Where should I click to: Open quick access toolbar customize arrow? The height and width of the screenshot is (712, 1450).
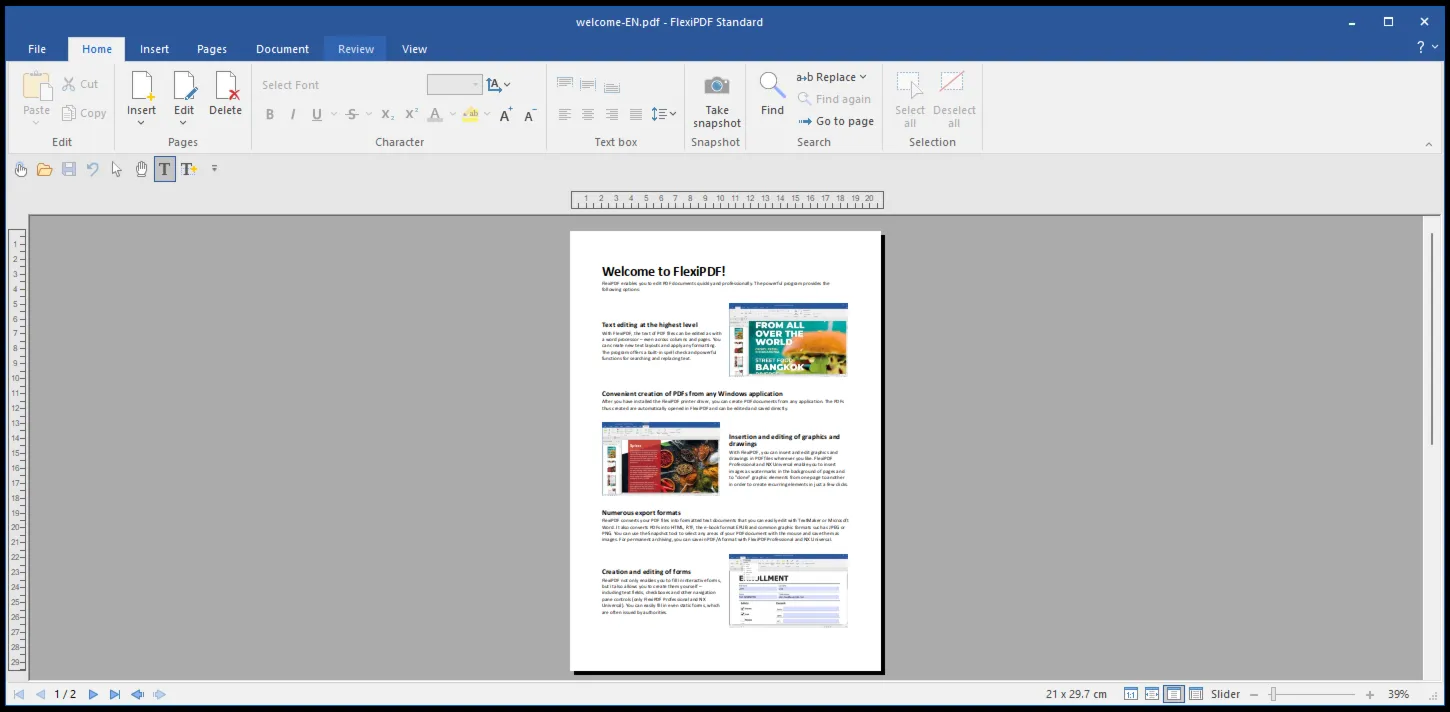(214, 169)
